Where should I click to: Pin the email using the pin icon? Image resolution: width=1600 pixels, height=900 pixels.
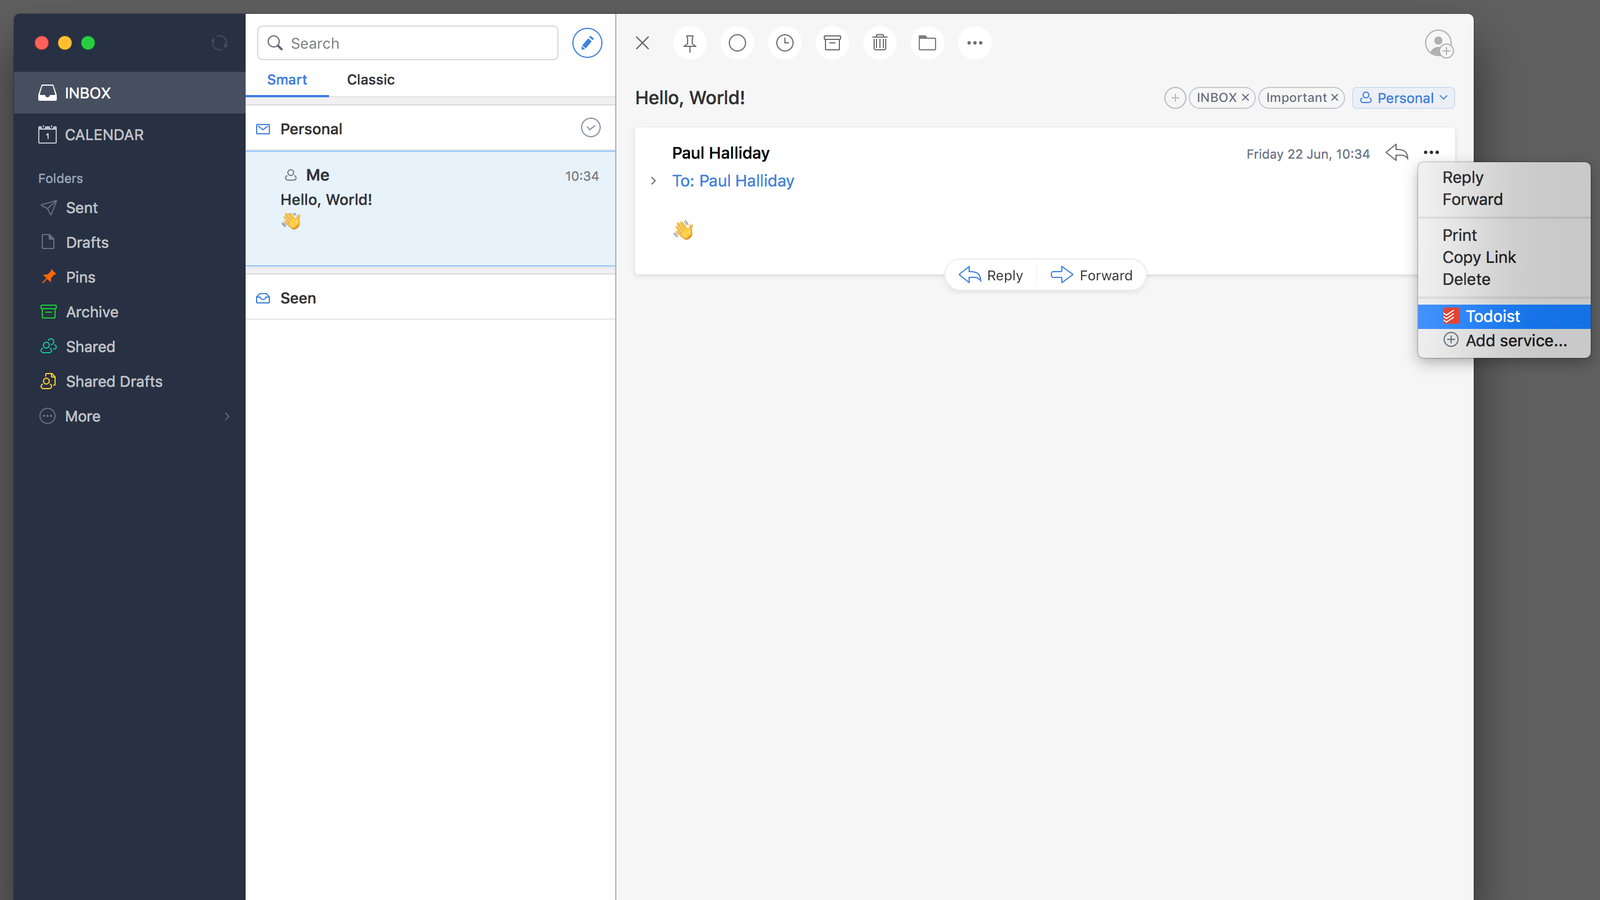[690, 43]
